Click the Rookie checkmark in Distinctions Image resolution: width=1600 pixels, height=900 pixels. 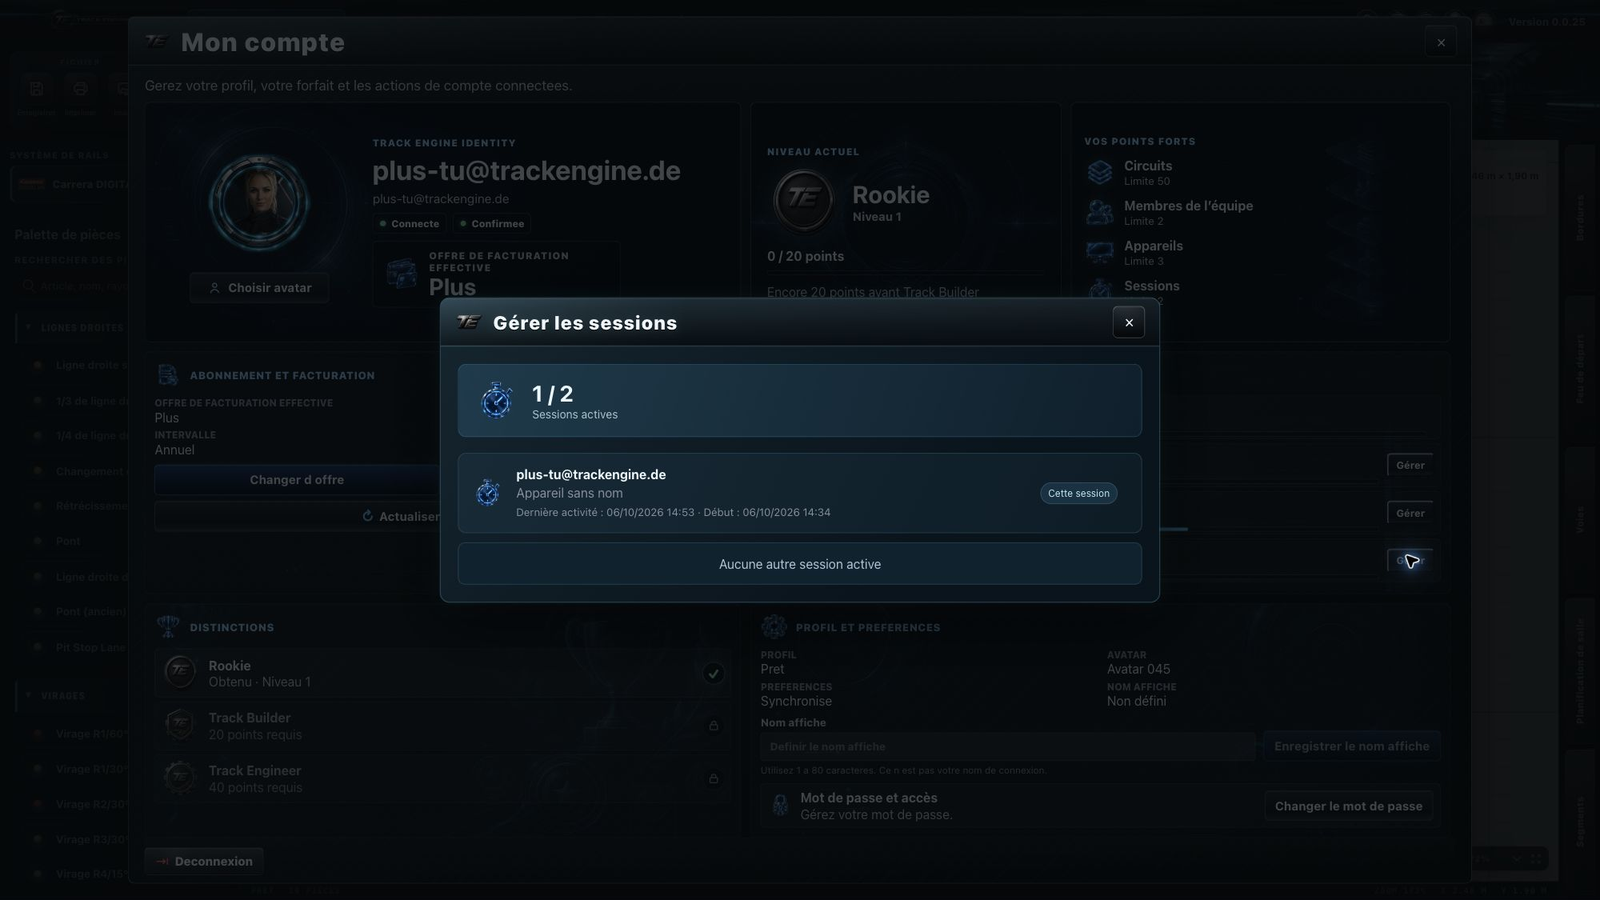click(x=713, y=674)
